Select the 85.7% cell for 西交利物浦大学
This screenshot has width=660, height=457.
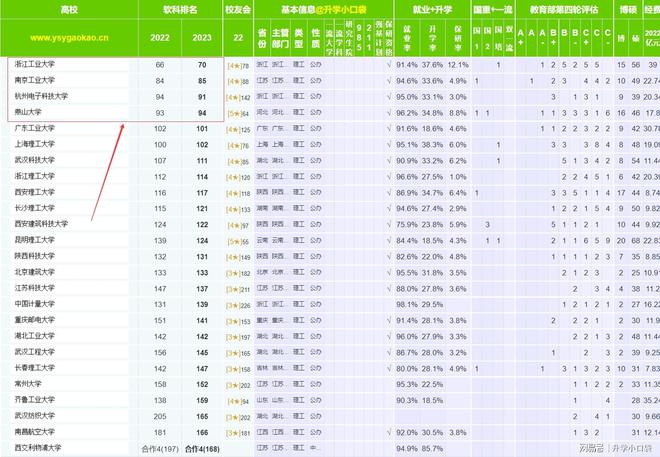[432, 449]
